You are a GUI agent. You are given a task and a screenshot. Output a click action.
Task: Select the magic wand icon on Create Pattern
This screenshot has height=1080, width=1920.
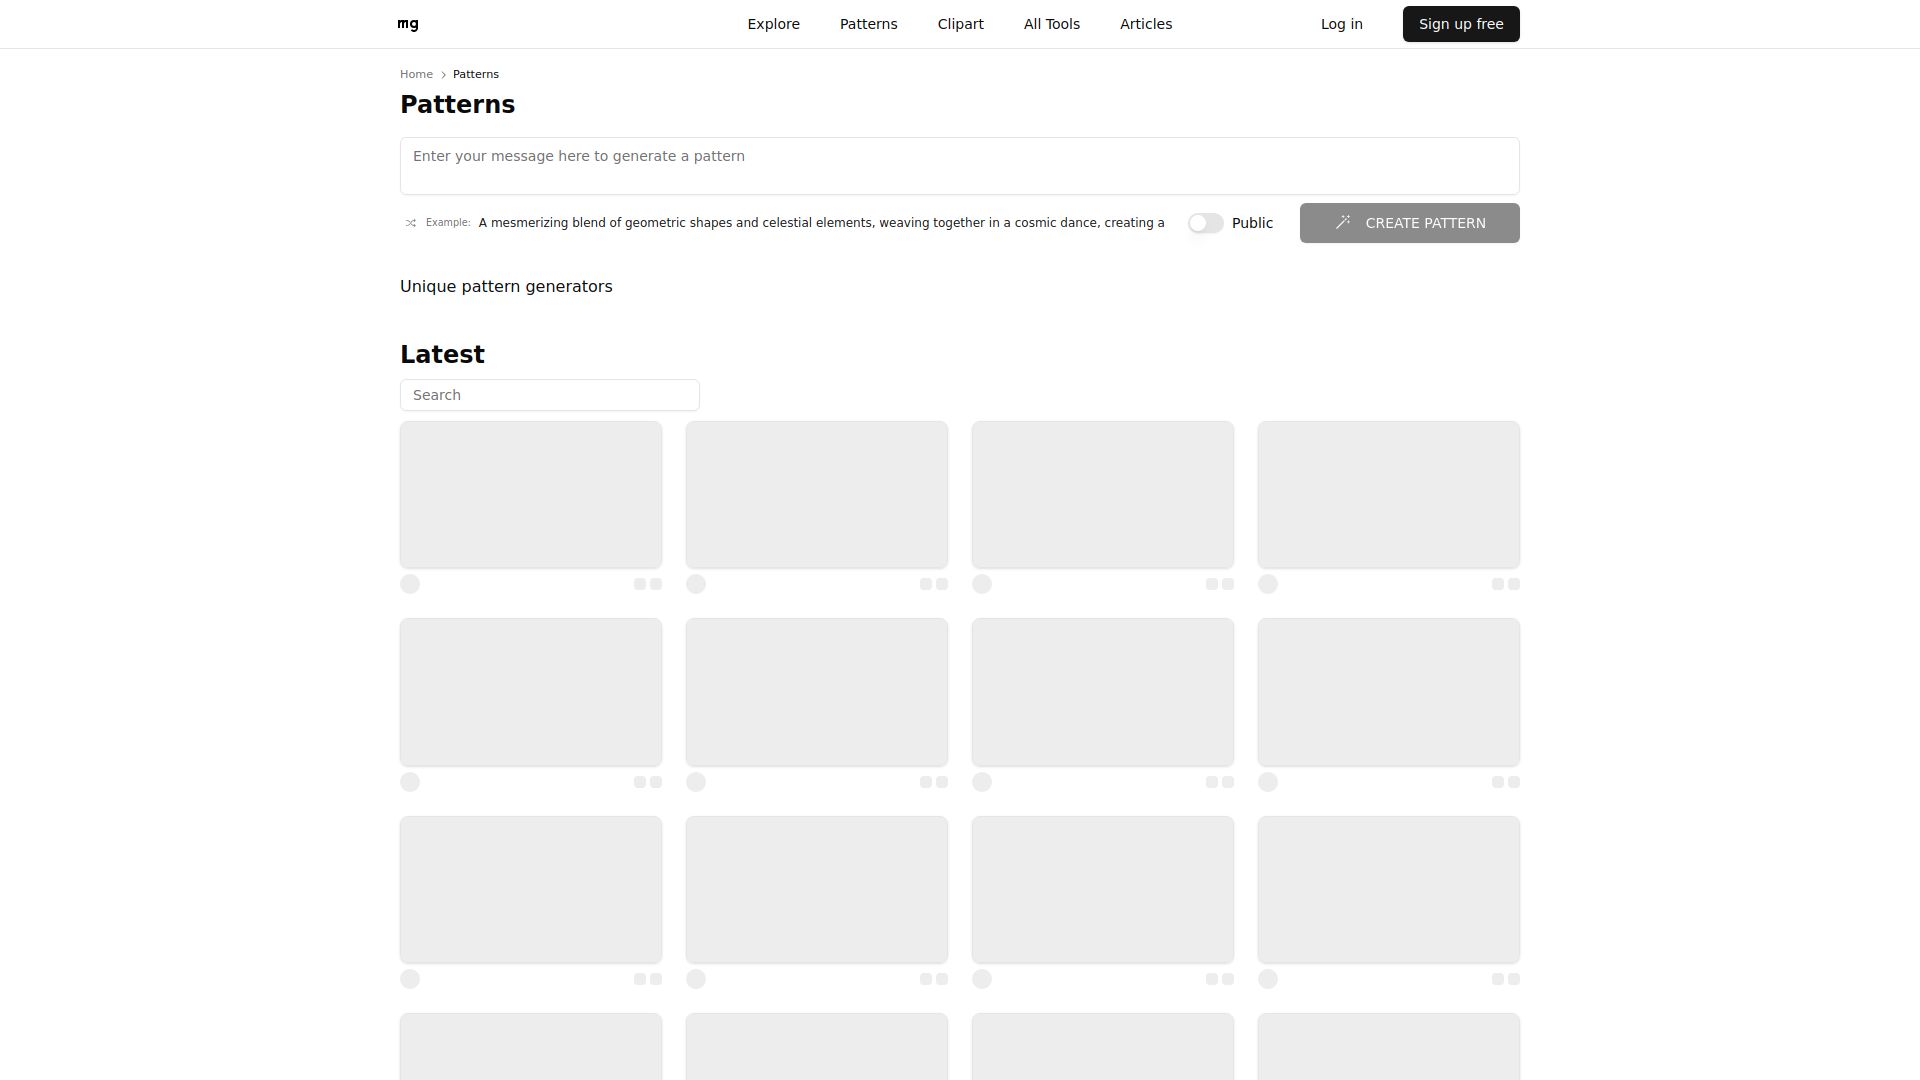[x=1345, y=222]
